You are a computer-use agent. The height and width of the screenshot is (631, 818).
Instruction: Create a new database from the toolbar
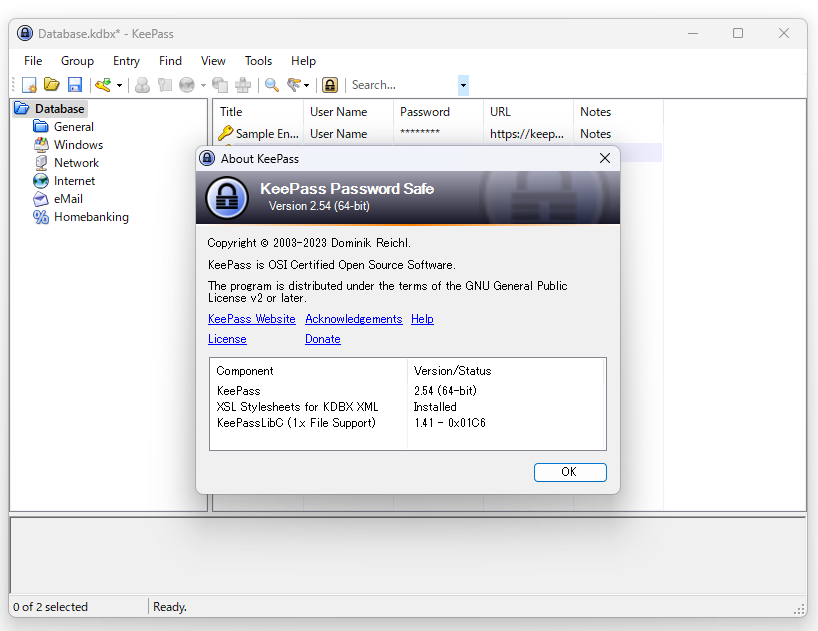click(x=28, y=85)
